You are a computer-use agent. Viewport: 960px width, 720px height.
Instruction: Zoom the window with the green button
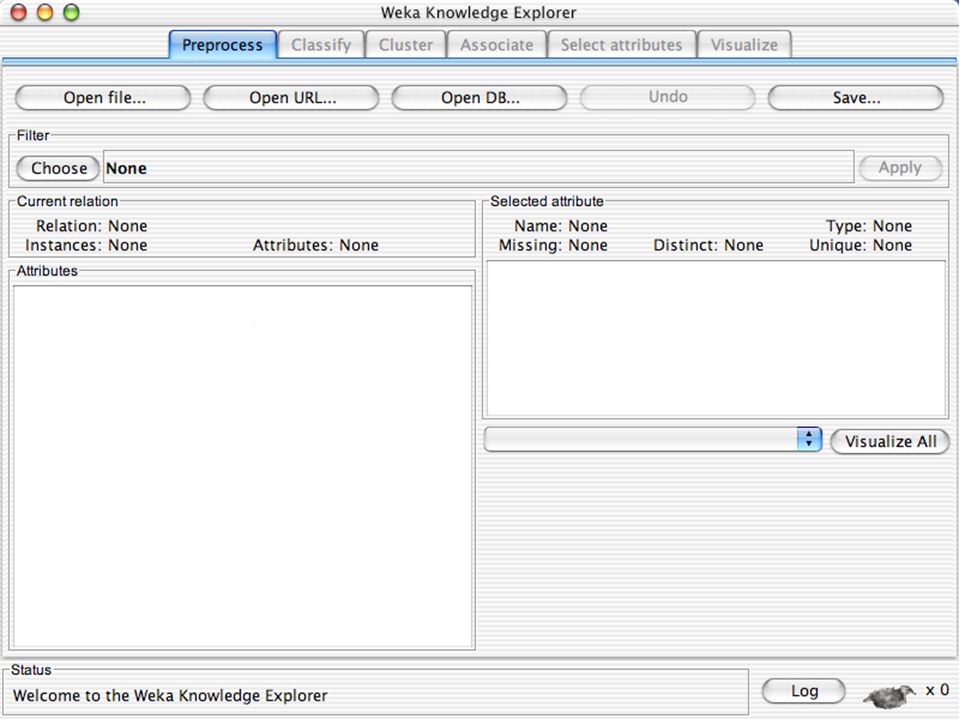72,12
